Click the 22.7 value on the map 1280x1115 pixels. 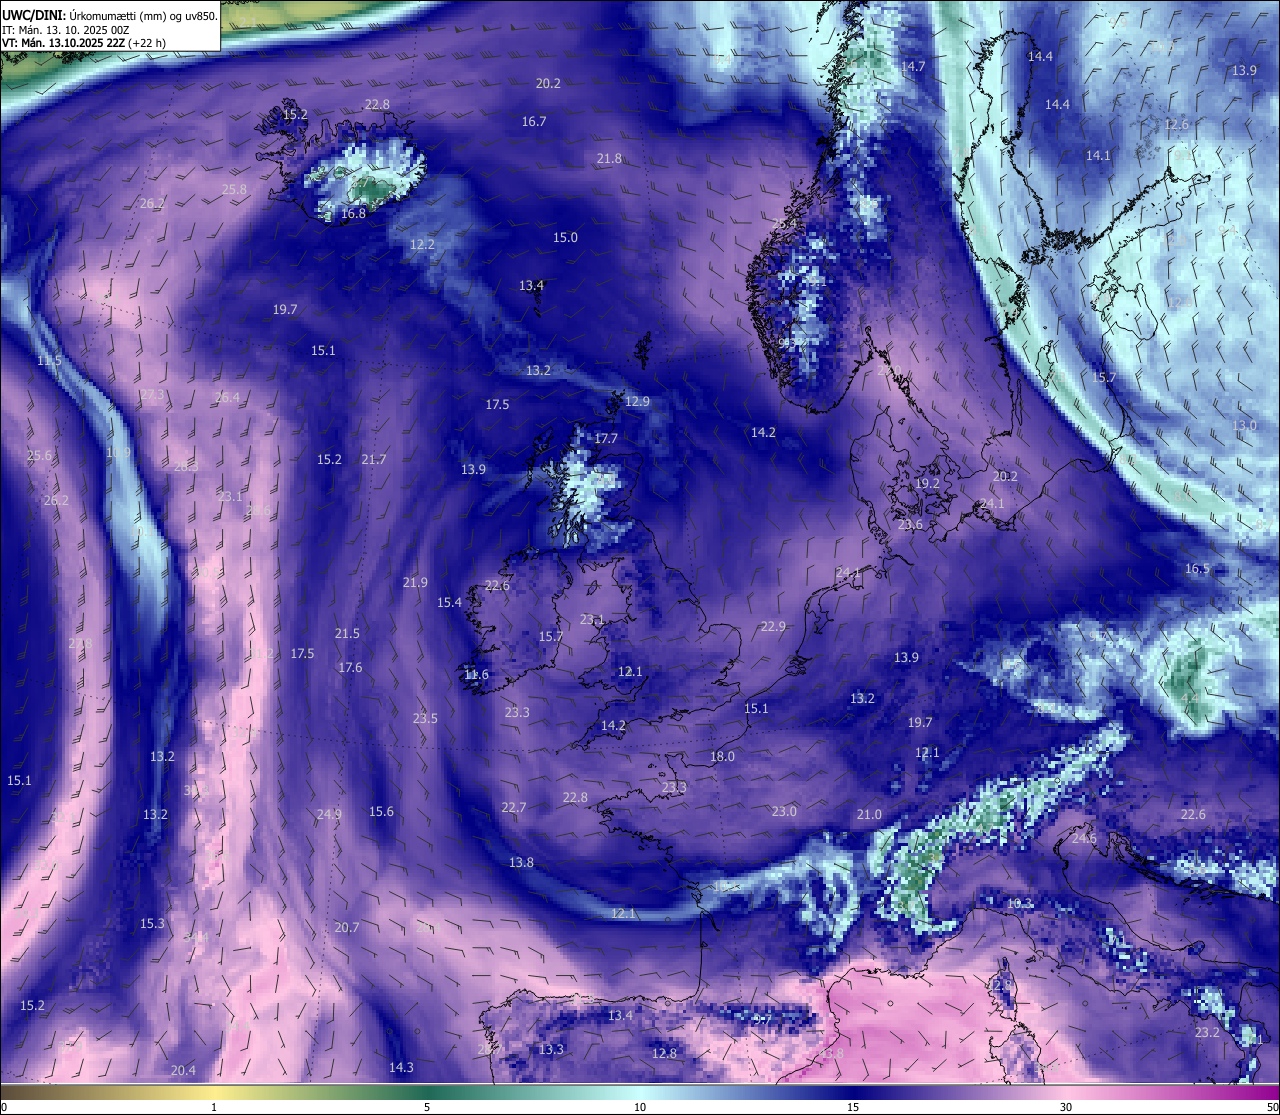click(x=513, y=807)
